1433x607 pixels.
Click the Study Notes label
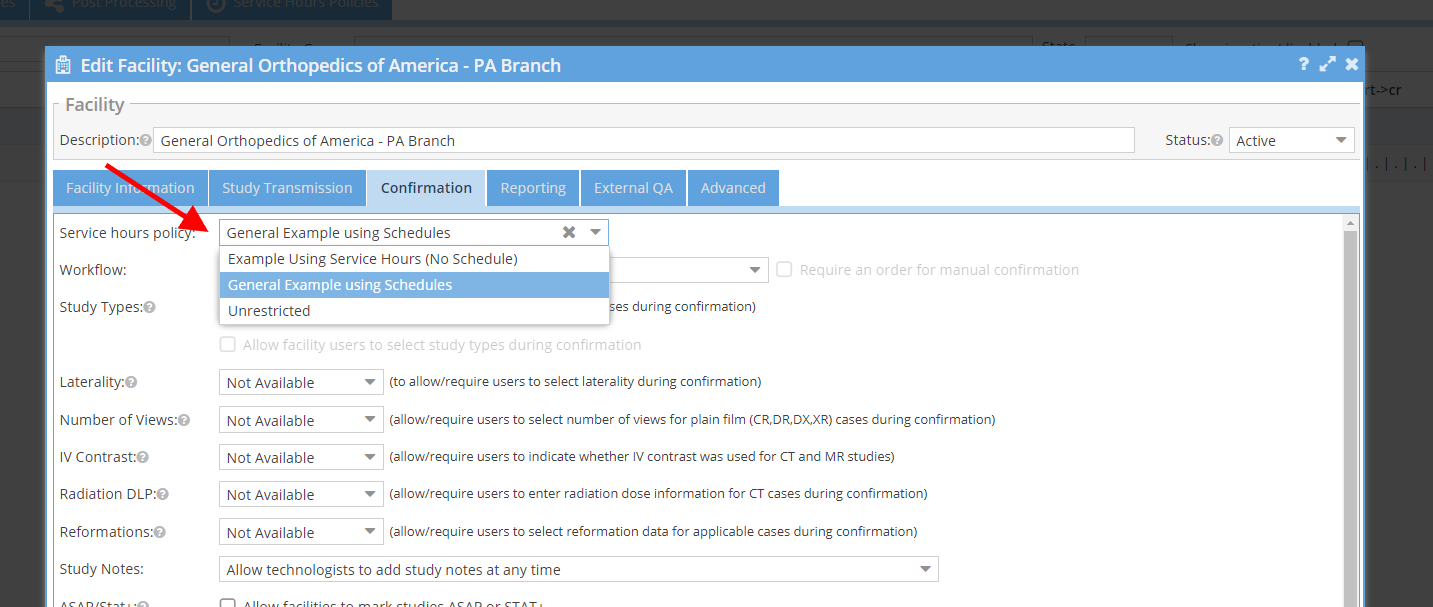[102, 569]
